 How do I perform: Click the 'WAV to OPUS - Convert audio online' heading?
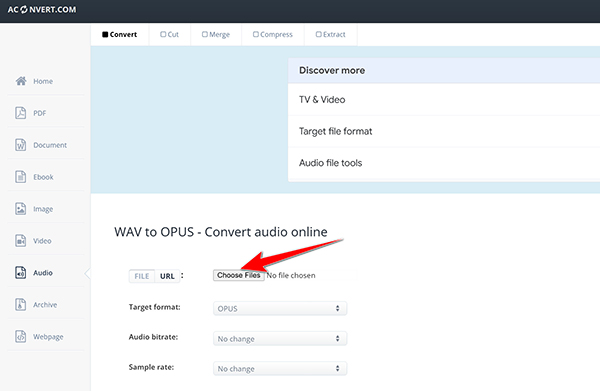pos(221,232)
